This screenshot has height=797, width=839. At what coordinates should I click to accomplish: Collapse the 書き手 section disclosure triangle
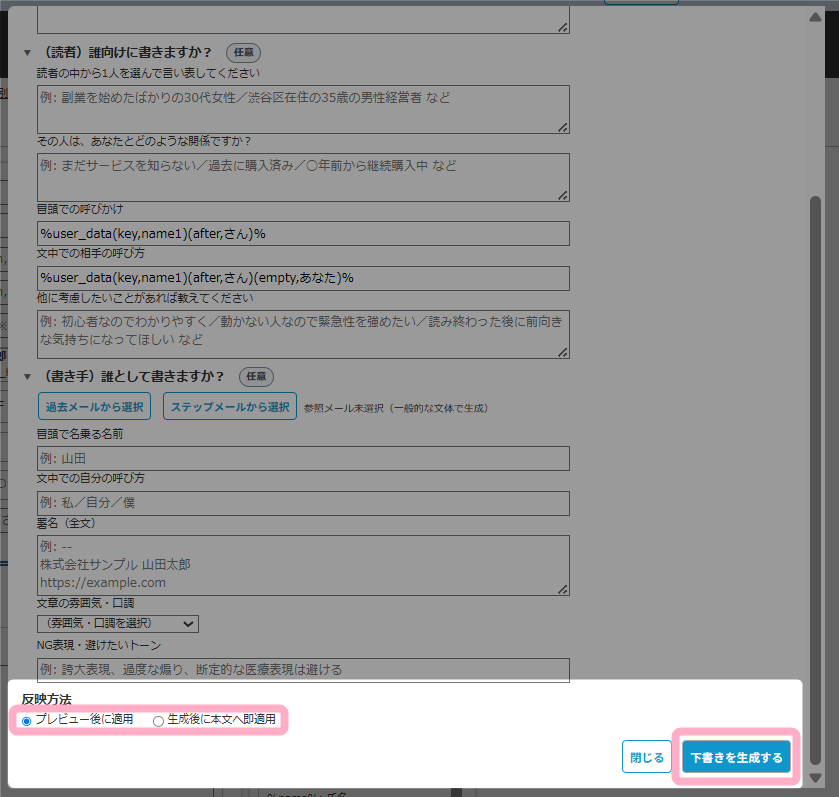(x=27, y=377)
